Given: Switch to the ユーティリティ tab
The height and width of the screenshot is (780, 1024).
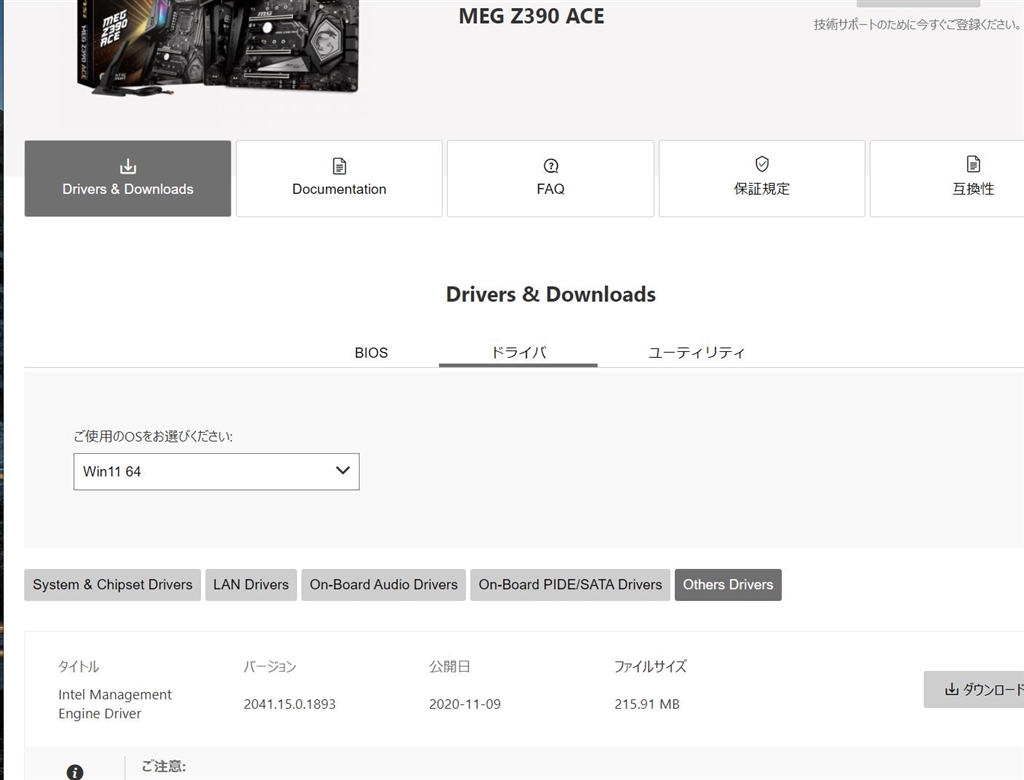Looking at the screenshot, I should point(696,353).
